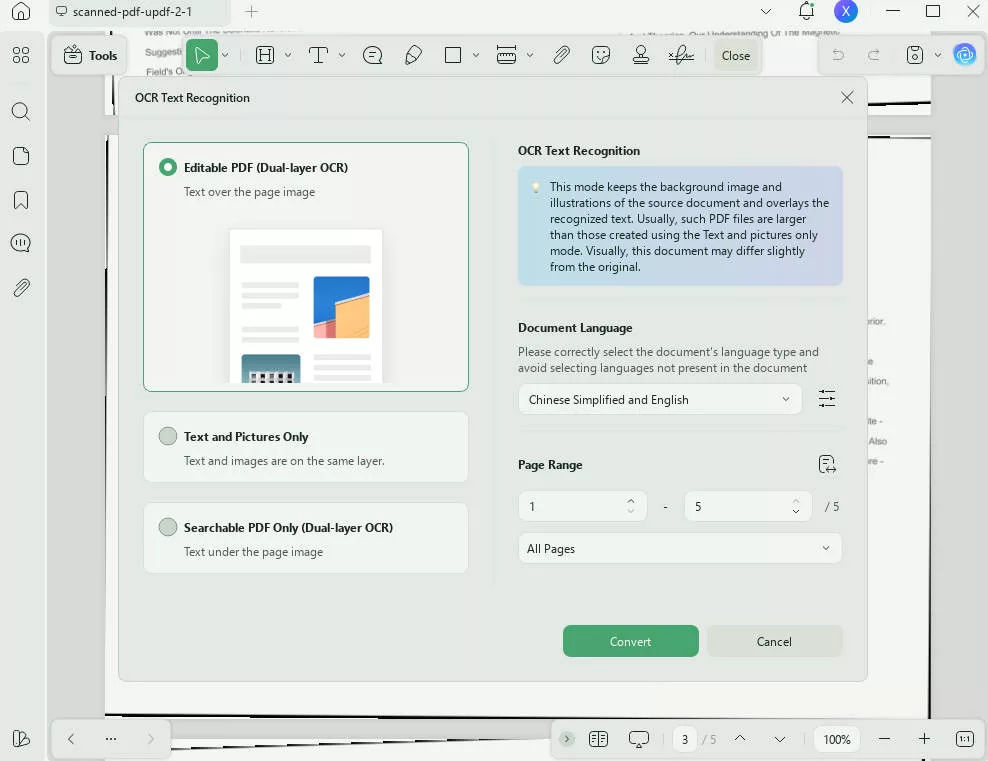This screenshot has height=761, width=988.
Task: Open the search magnifier in left sidebar
Action: (x=21, y=112)
